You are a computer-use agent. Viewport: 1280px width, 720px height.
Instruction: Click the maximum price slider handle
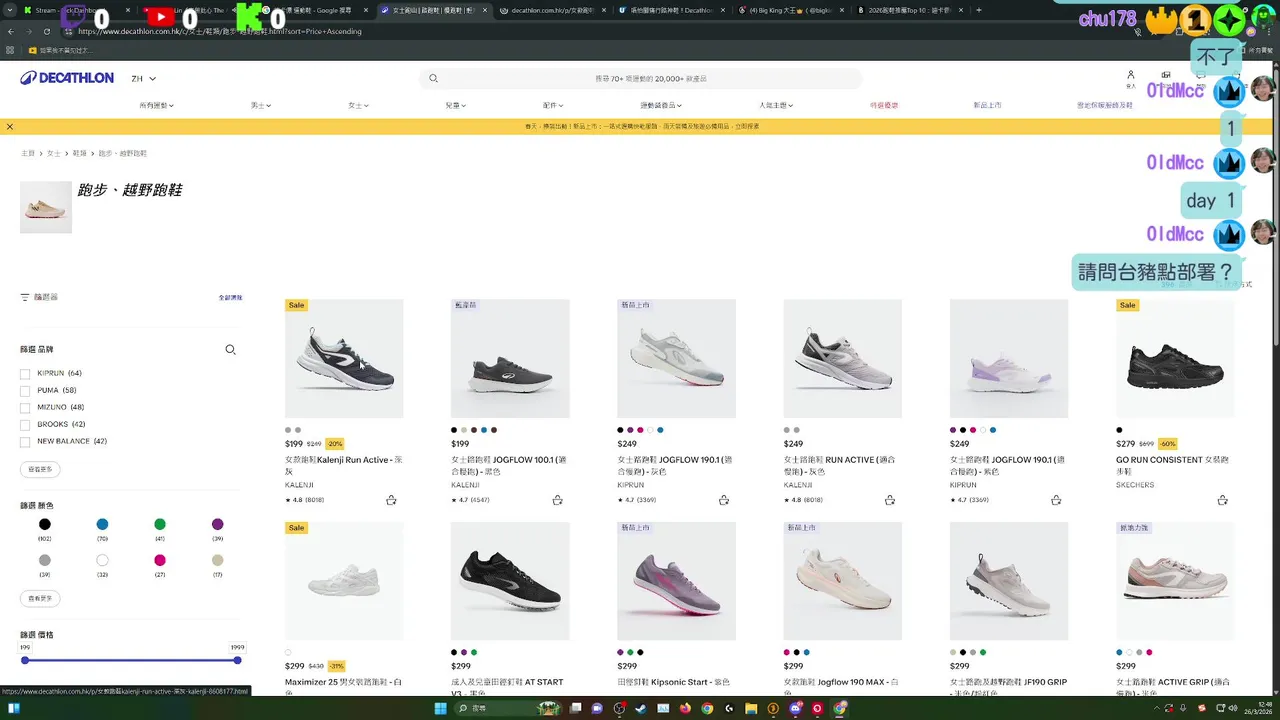[238, 660]
